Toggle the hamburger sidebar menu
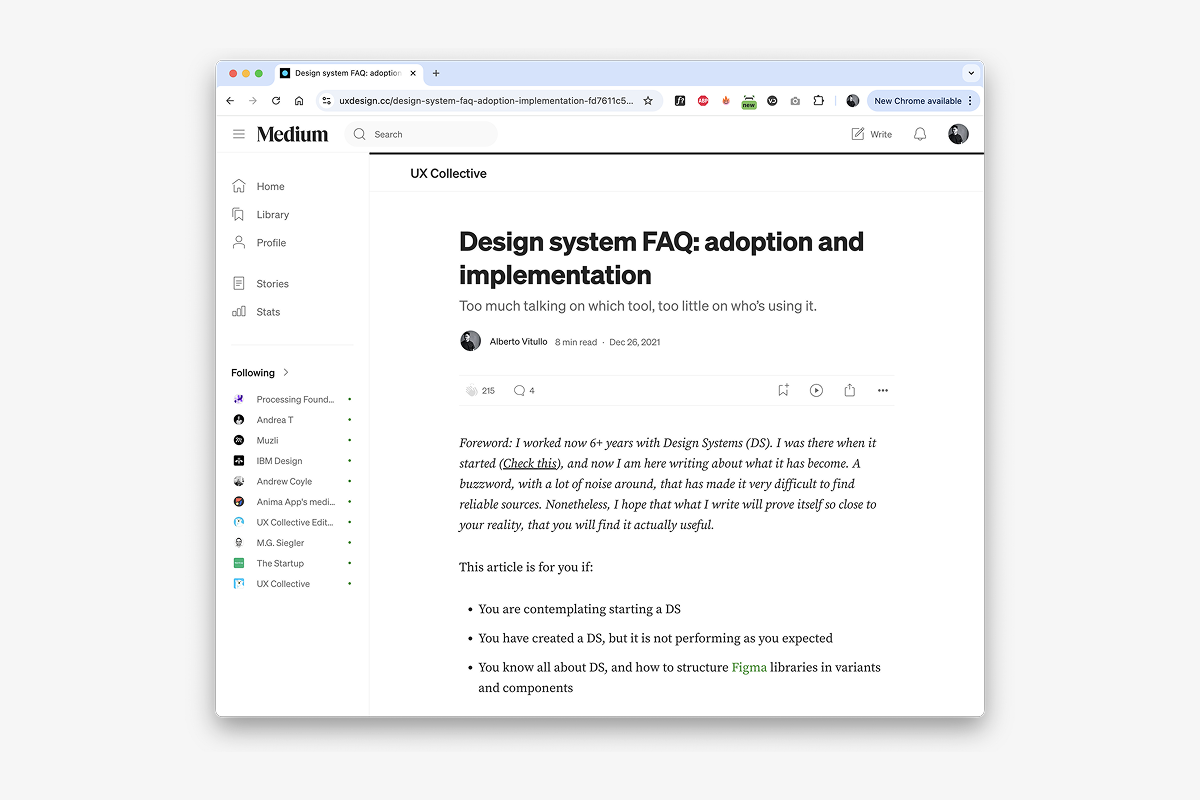This screenshot has height=800, width=1200. point(239,134)
